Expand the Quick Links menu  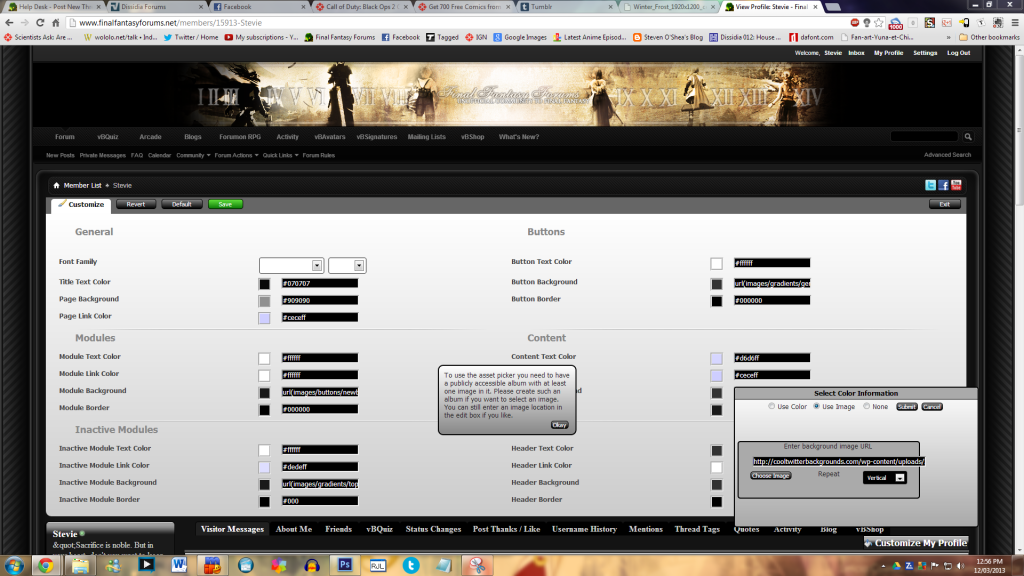(280, 155)
